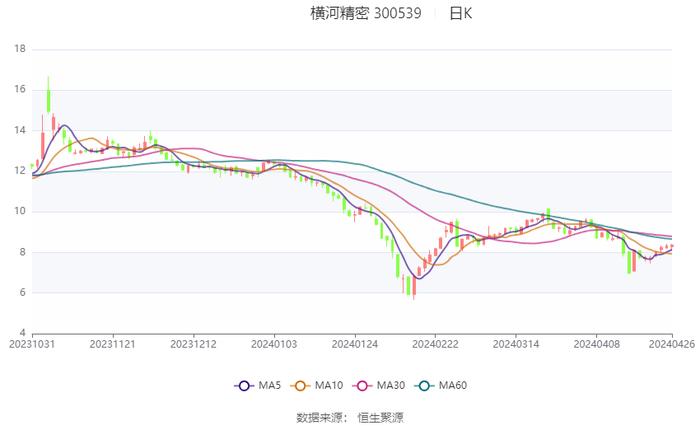
Task: Click x-axis date label 20240124
Action: click(x=355, y=344)
